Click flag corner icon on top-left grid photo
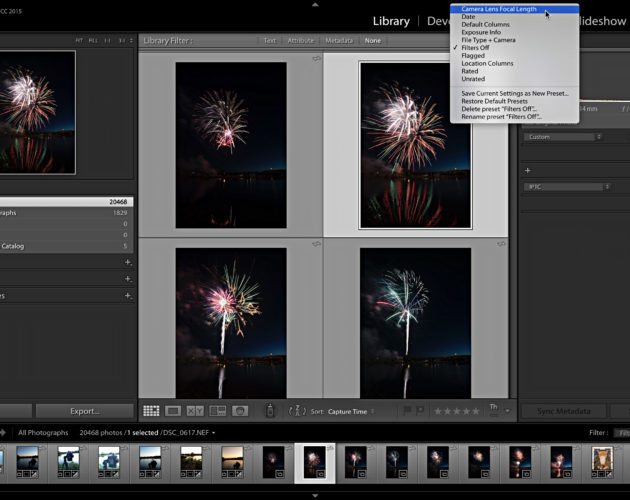This screenshot has width=630, height=500. (317, 59)
